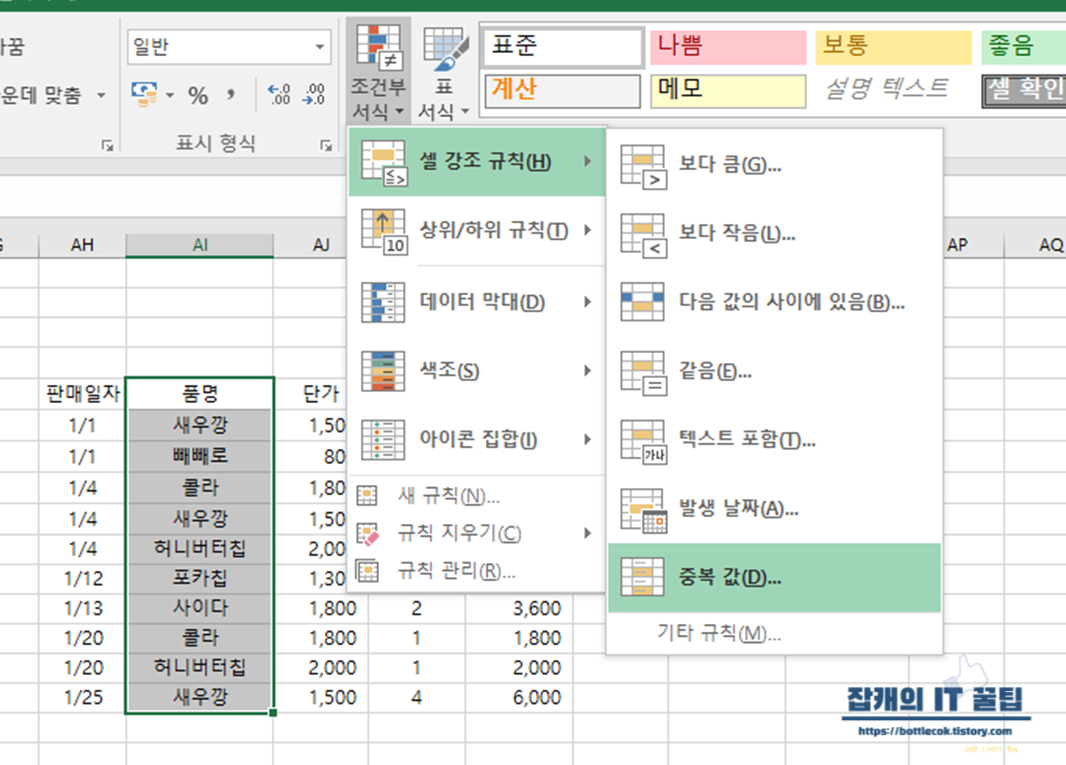
Task: Apply the 나쁨 cell style
Action: [727, 46]
